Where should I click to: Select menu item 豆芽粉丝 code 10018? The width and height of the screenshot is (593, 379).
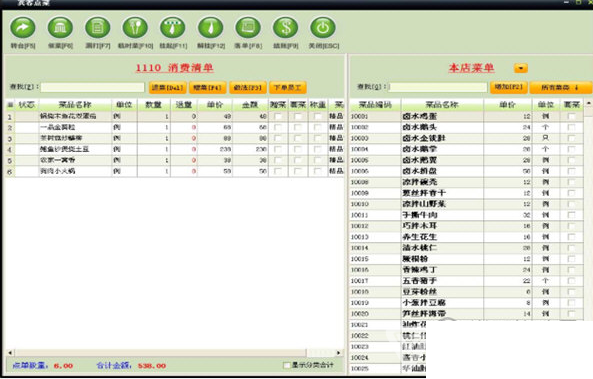(x=466, y=292)
